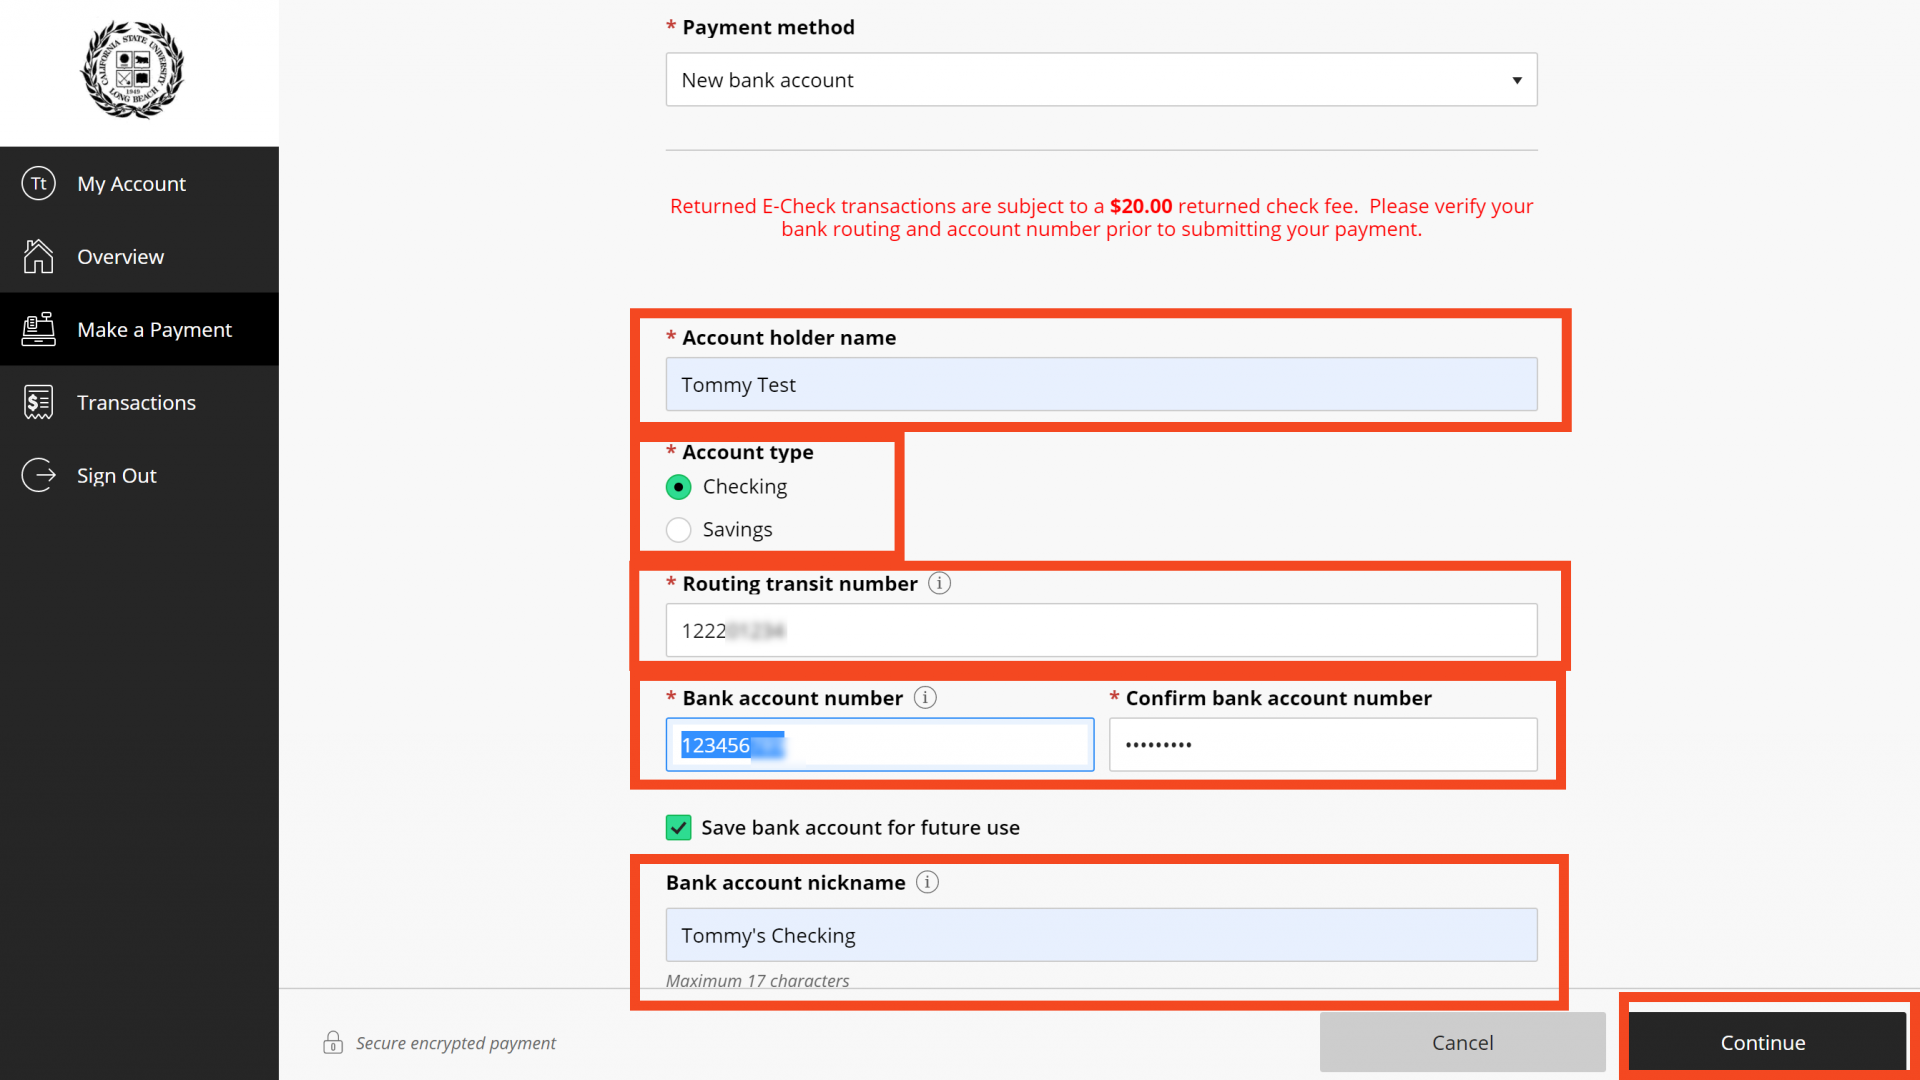Open the Payment method dropdown

1100,80
